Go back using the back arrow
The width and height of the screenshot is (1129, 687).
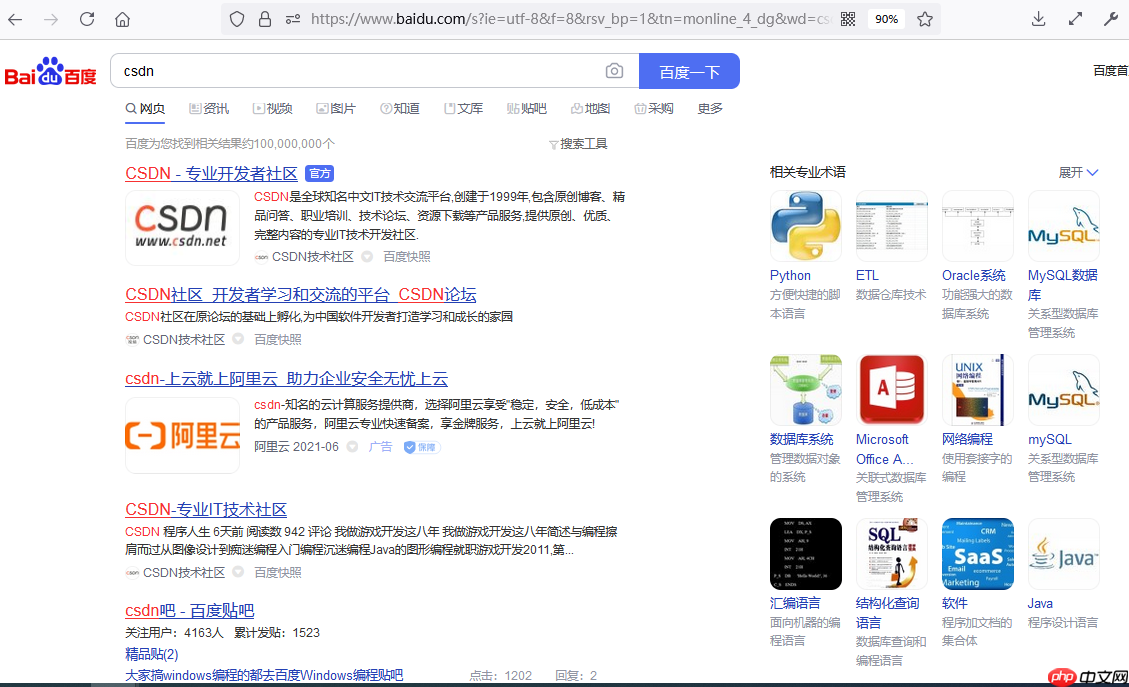15,19
